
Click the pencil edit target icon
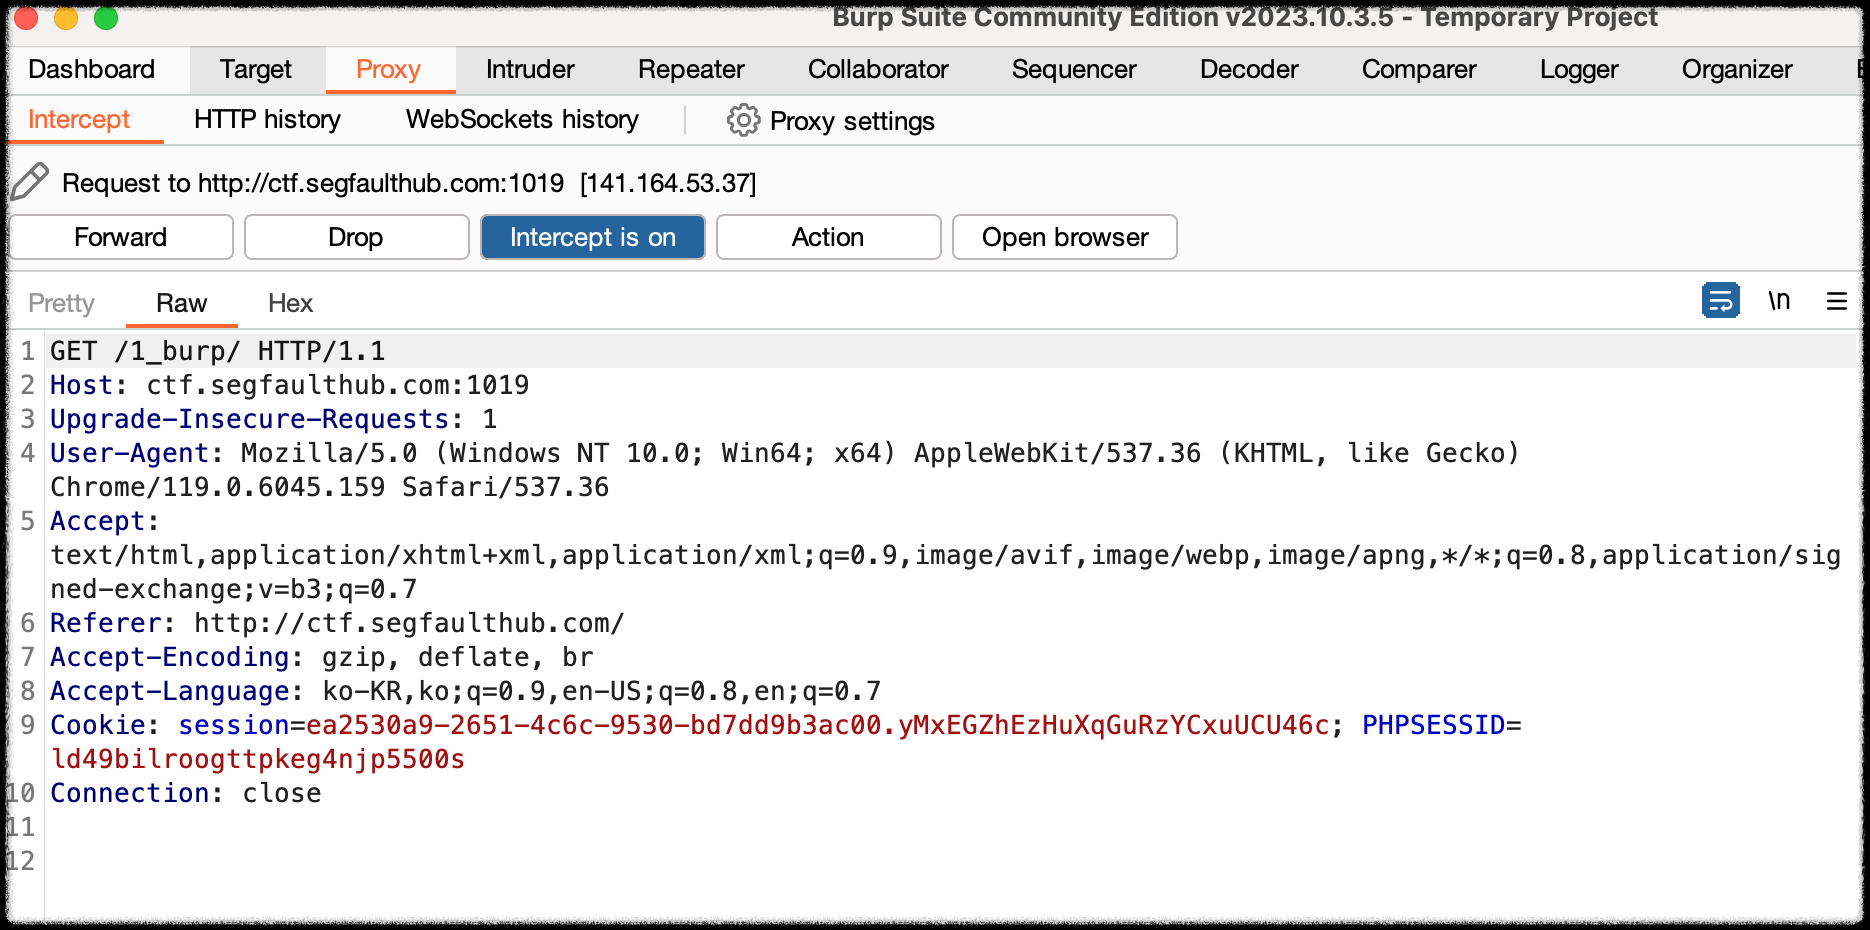[30, 182]
